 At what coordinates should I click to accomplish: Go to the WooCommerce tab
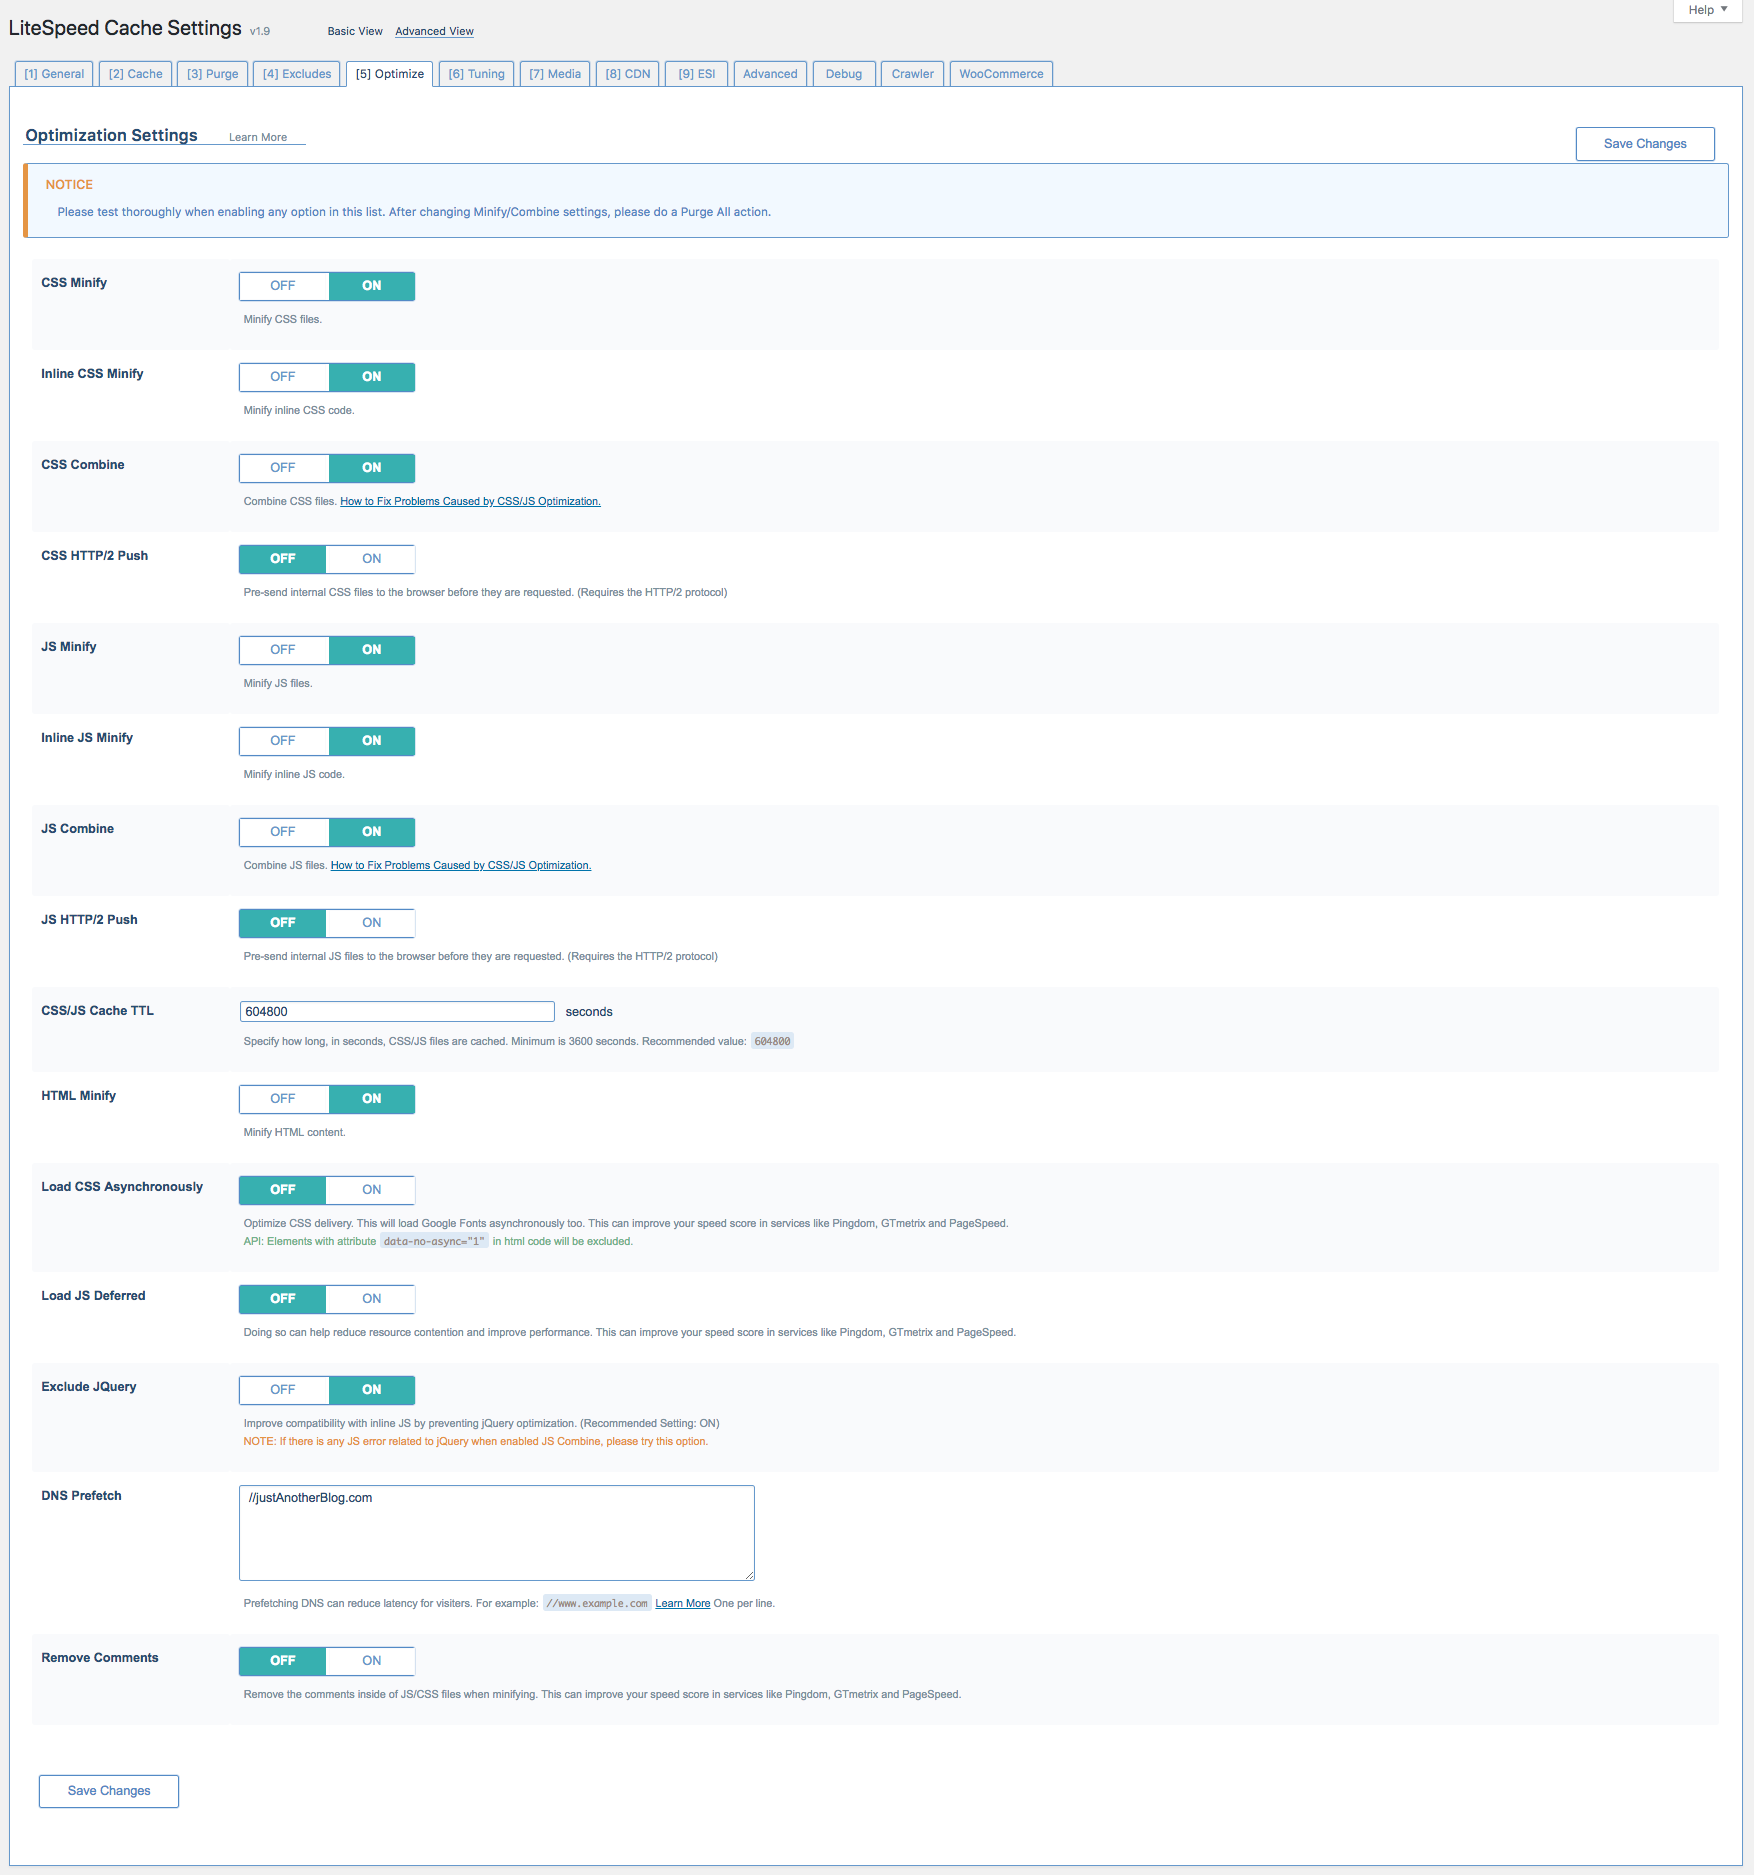(x=1000, y=74)
